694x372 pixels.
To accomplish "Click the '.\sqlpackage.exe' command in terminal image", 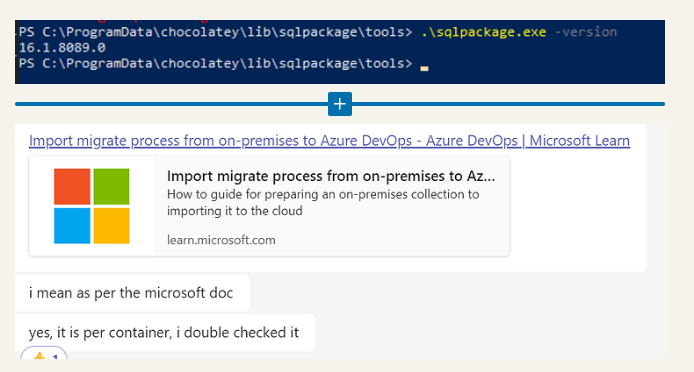I will [483, 32].
